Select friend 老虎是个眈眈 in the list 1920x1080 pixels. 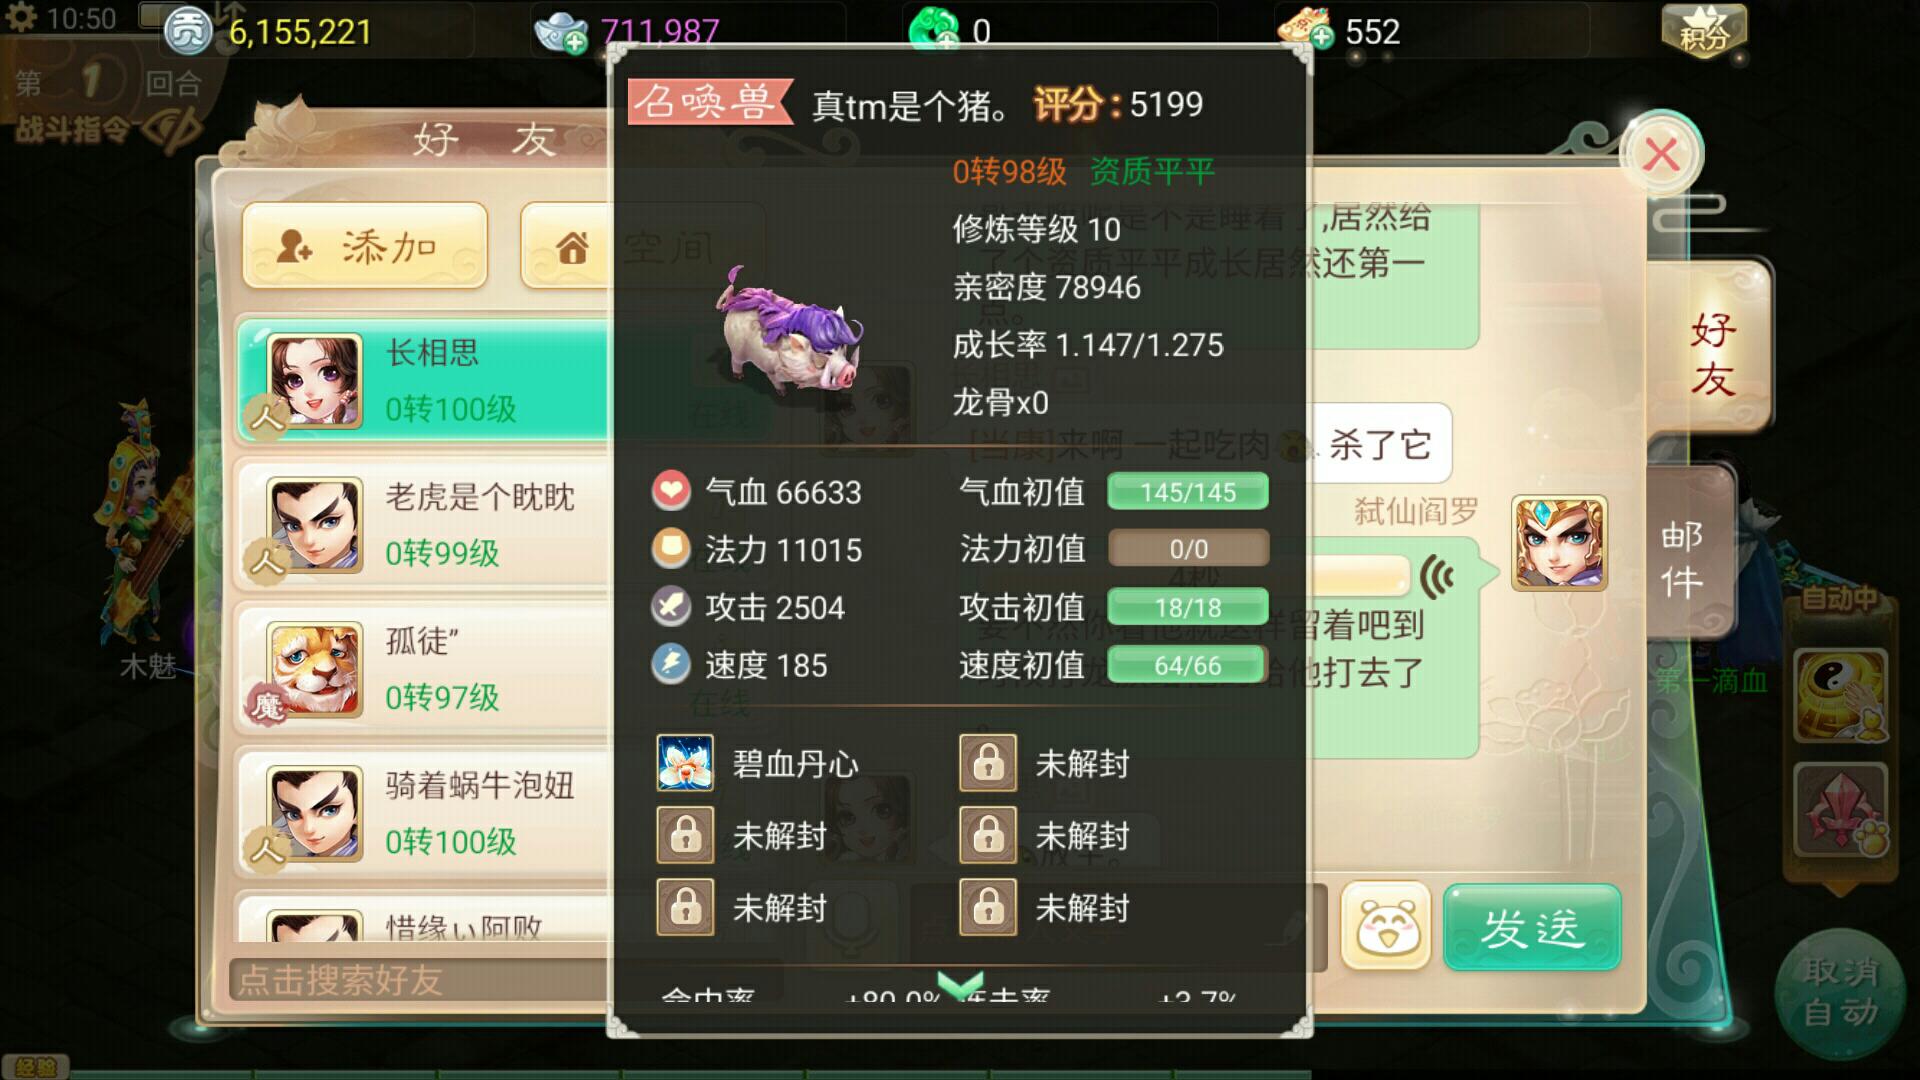pyautogui.click(x=422, y=525)
